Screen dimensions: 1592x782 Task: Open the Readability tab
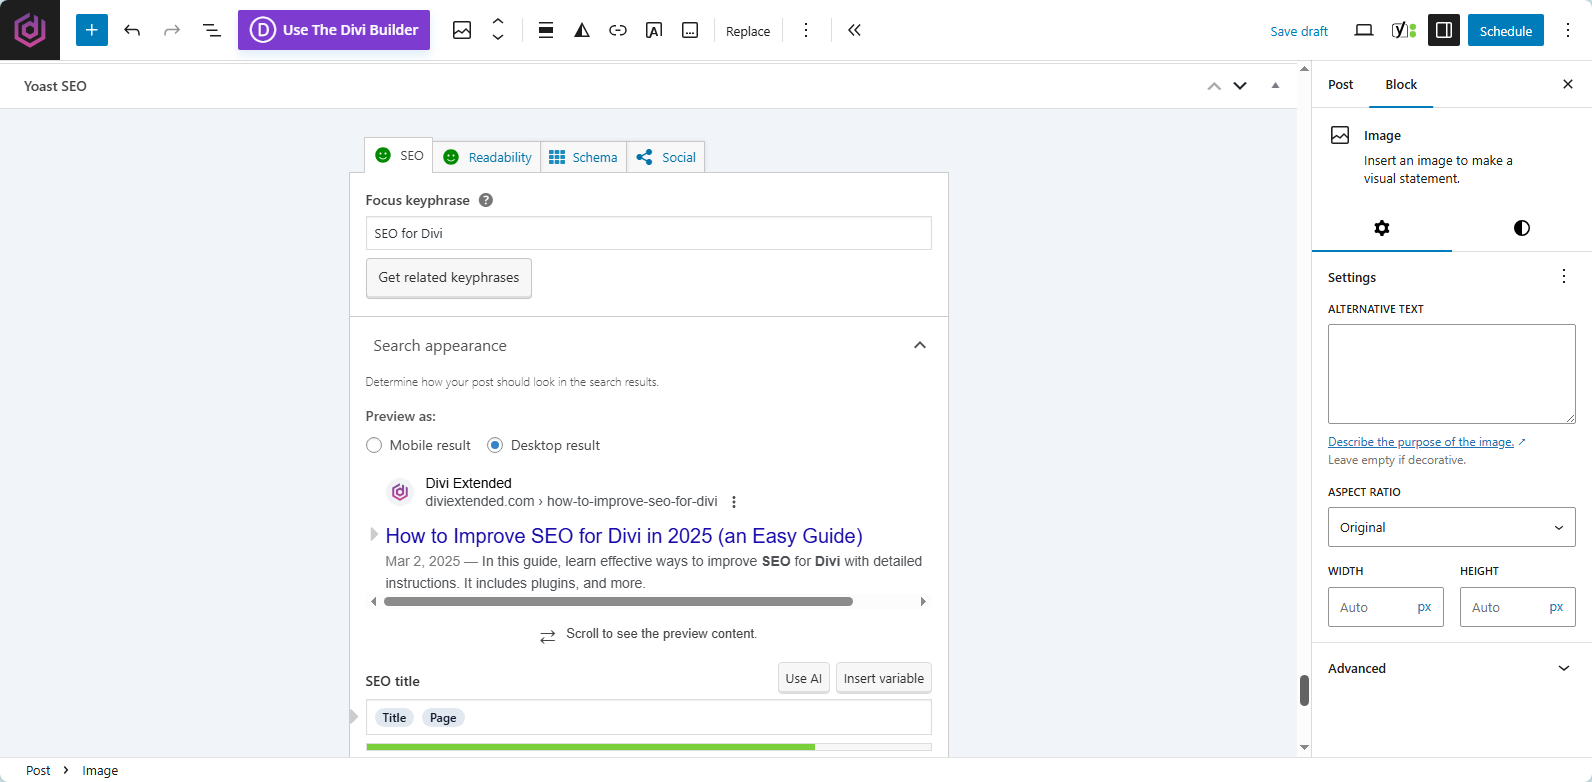[487, 157]
